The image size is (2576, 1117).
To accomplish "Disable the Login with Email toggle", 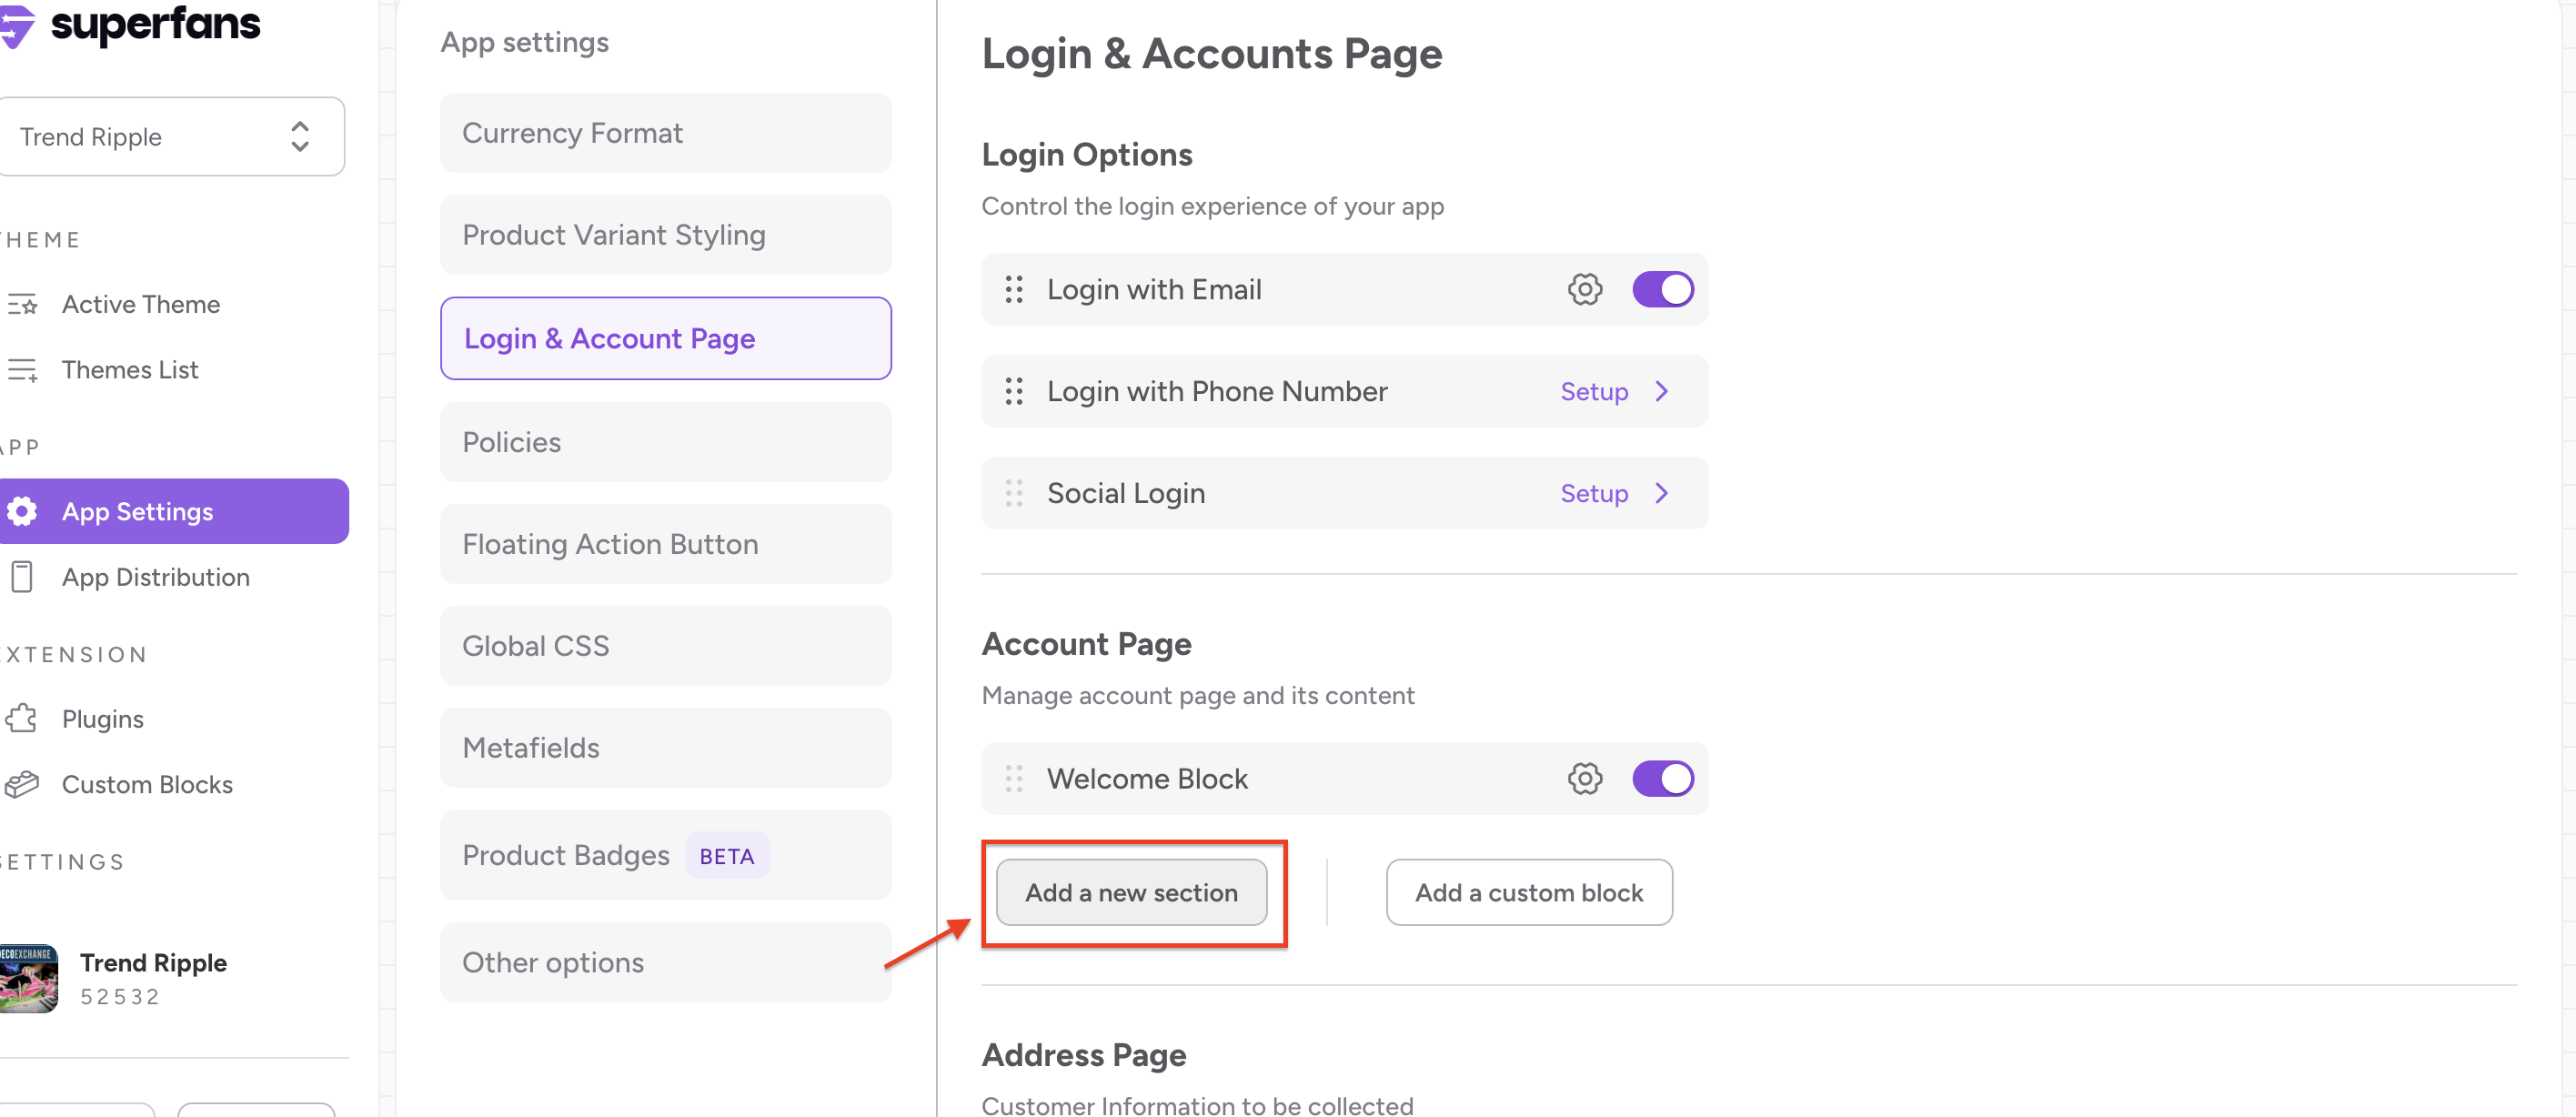I will (x=1662, y=290).
